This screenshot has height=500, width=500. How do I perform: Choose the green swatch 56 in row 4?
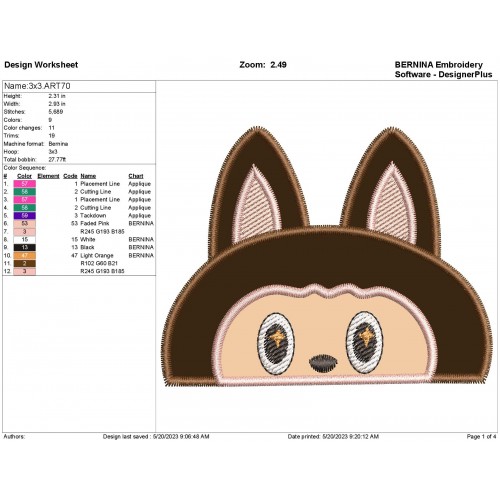click(24, 208)
